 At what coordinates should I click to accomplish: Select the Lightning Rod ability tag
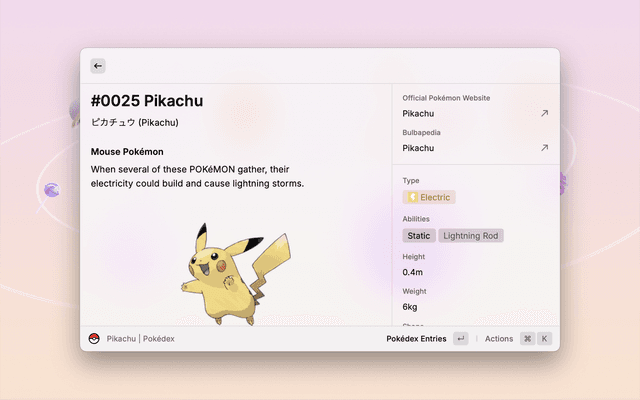(x=471, y=236)
